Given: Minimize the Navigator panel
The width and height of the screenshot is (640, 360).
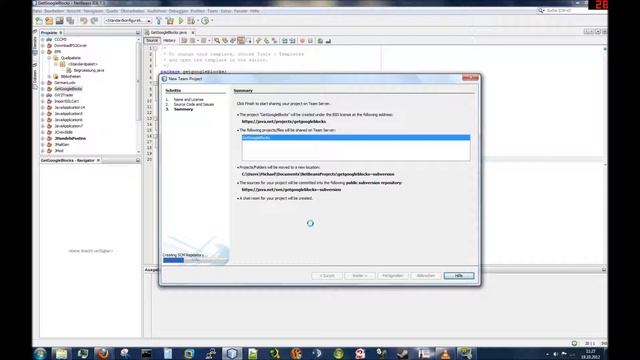Looking at the screenshot, I should [x=138, y=160].
